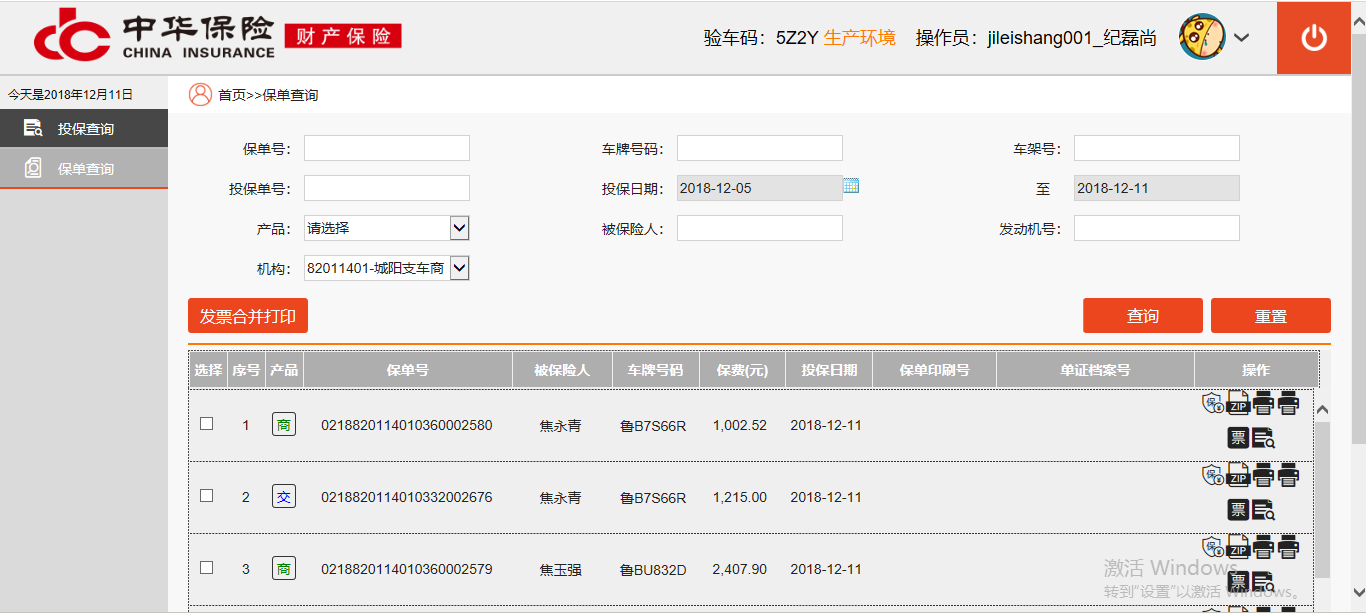Click the 首页 breadcrumb link
Screen dimensions: 1366x614
click(x=232, y=95)
